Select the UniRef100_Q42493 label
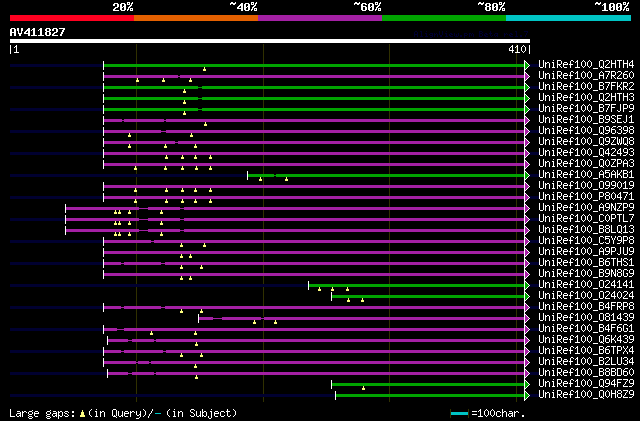Image resolution: width=640 pixels, height=421 pixels. coord(586,152)
